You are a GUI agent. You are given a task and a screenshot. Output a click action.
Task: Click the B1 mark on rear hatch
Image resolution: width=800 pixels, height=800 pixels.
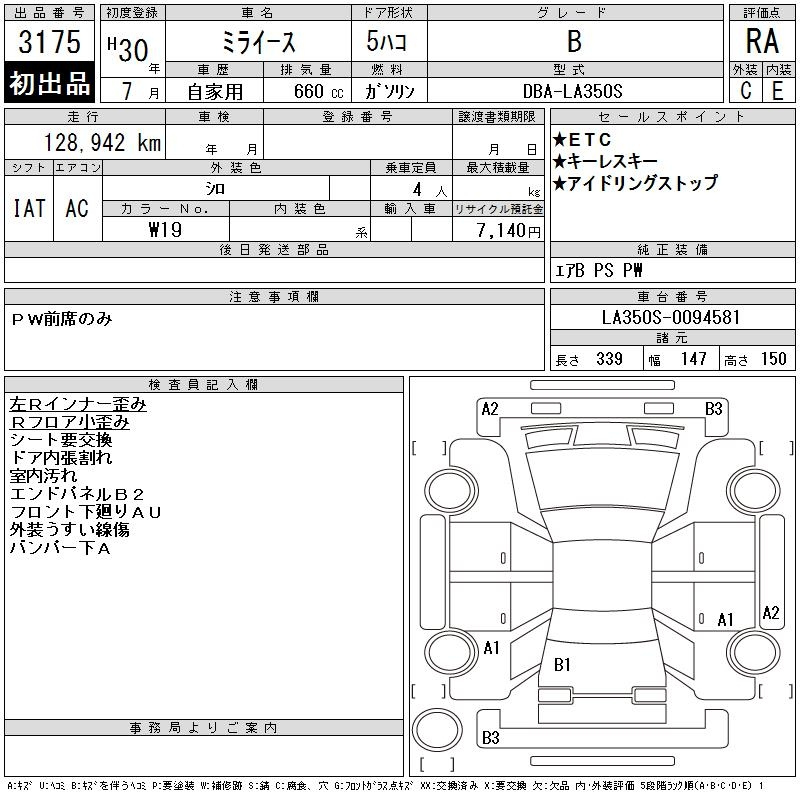coord(562,664)
